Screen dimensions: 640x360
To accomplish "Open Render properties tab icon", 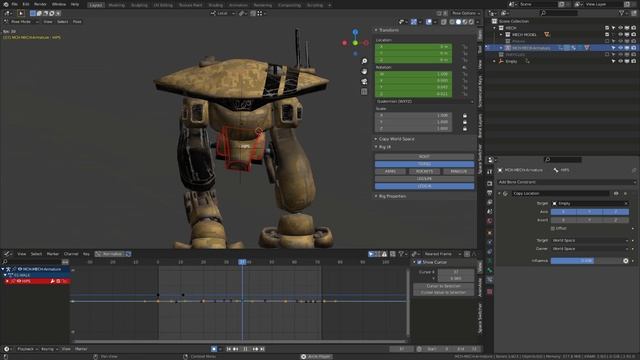I will click(x=489, y=184).
